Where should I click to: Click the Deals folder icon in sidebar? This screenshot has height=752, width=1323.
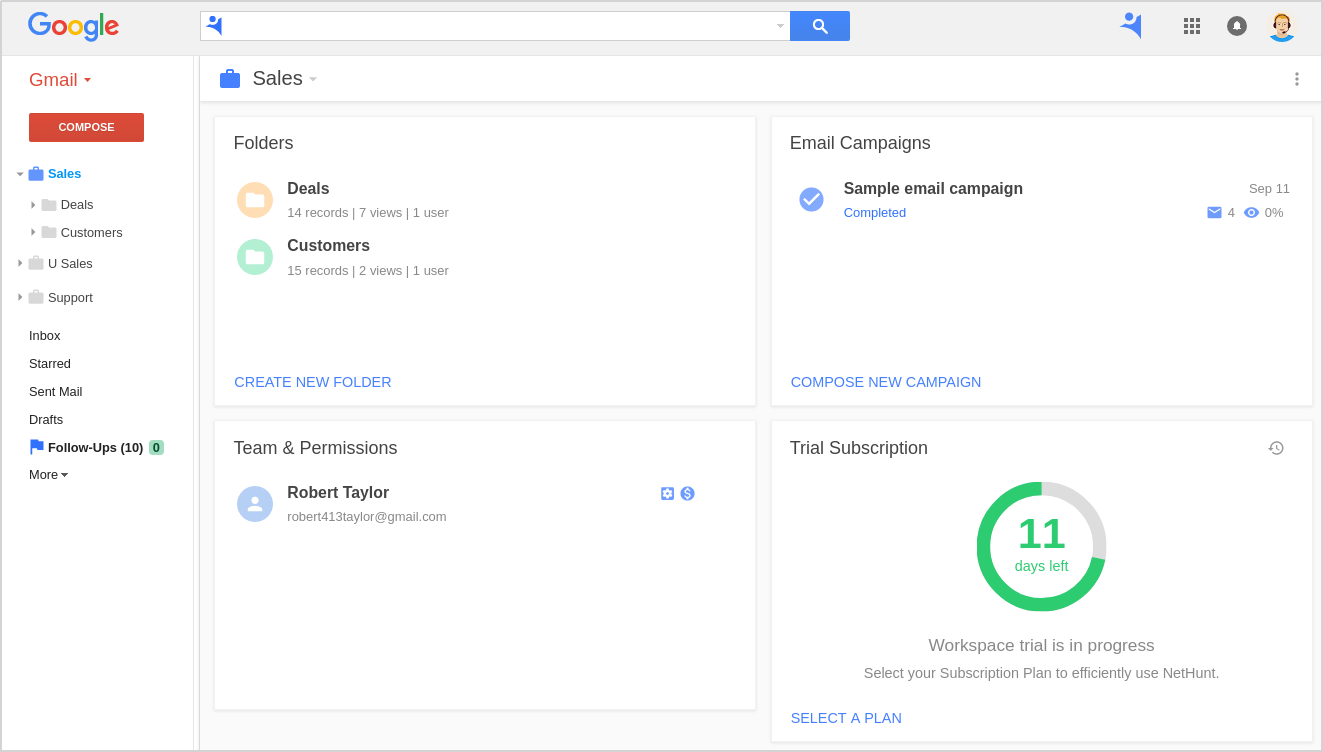[x=49, y=205]
